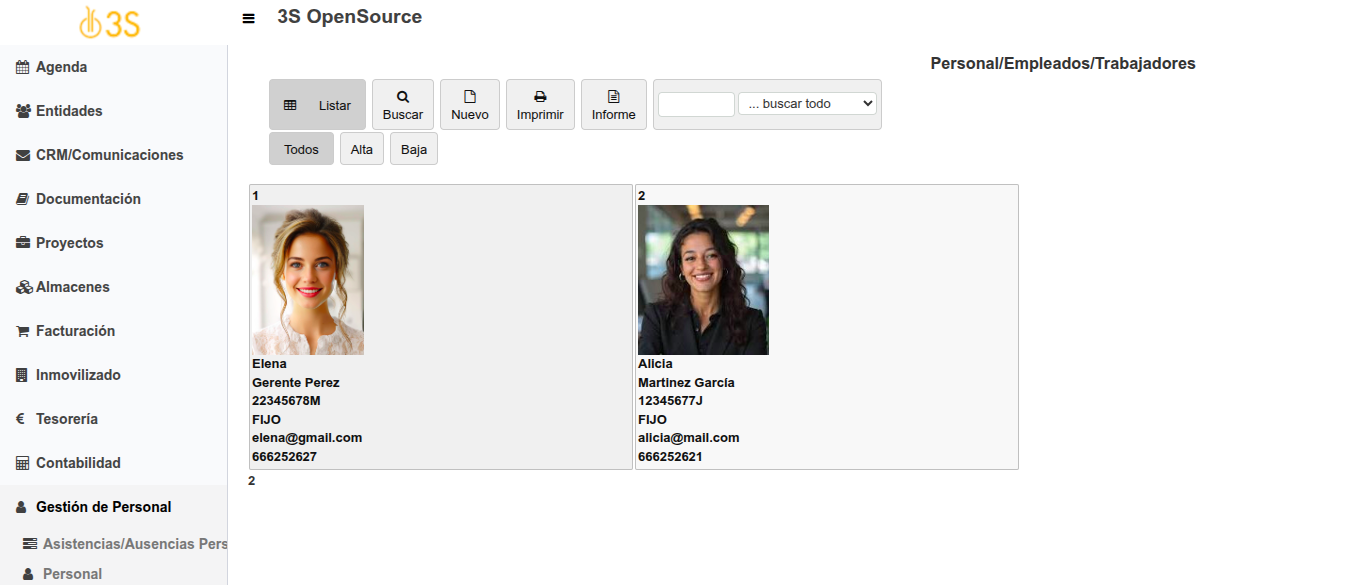Click the Informe report button
This screenshot has width=1371, height=585.
614,105
